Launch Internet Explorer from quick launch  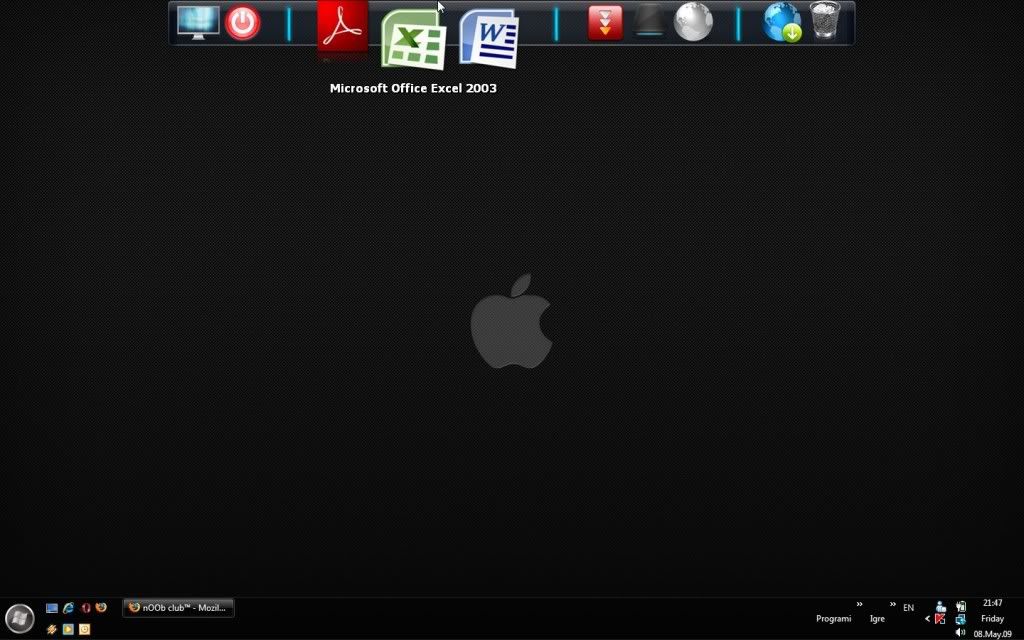(x=69, y=608)
